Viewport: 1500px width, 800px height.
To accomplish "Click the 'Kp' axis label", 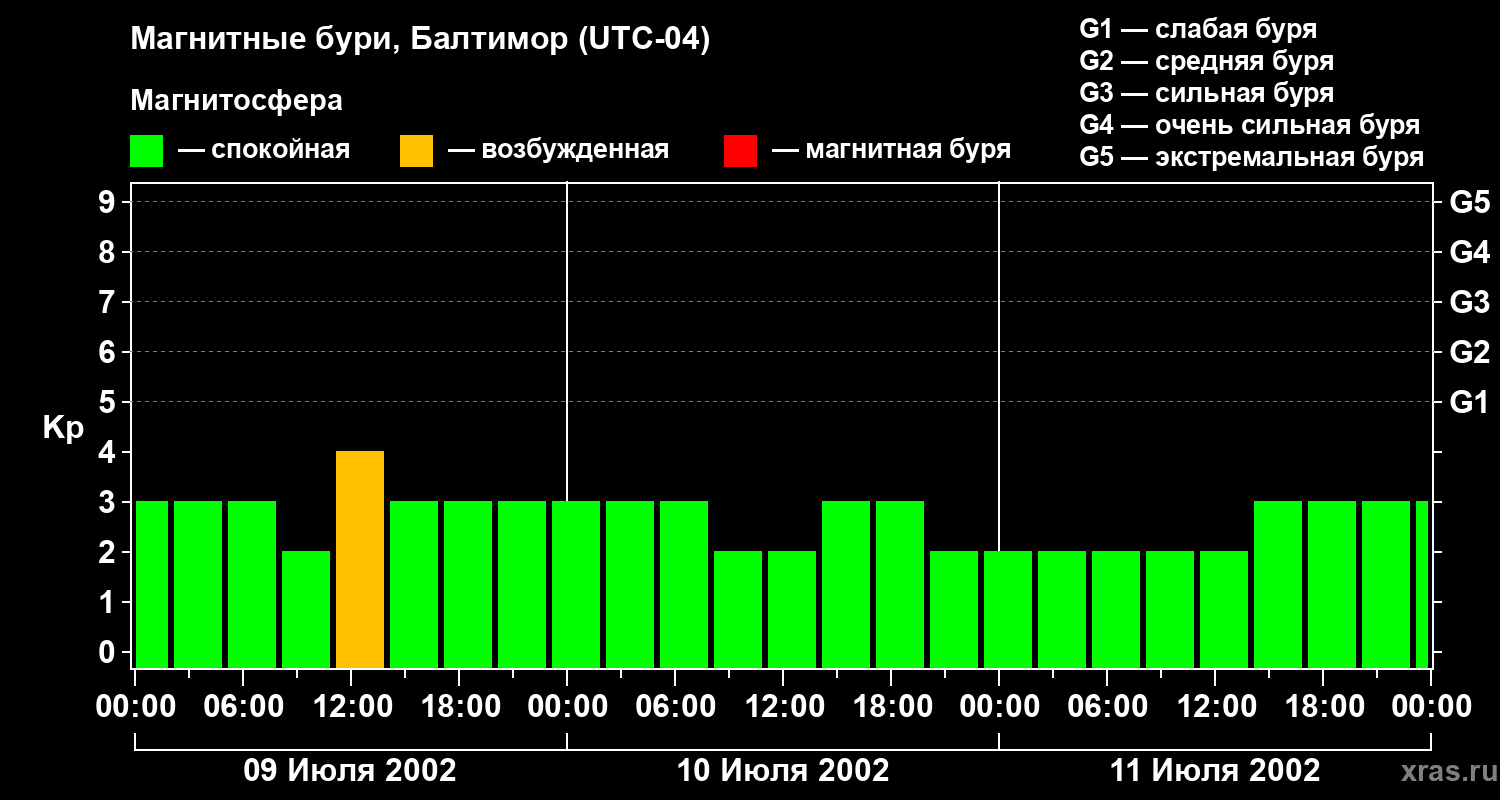I will 63,428.
